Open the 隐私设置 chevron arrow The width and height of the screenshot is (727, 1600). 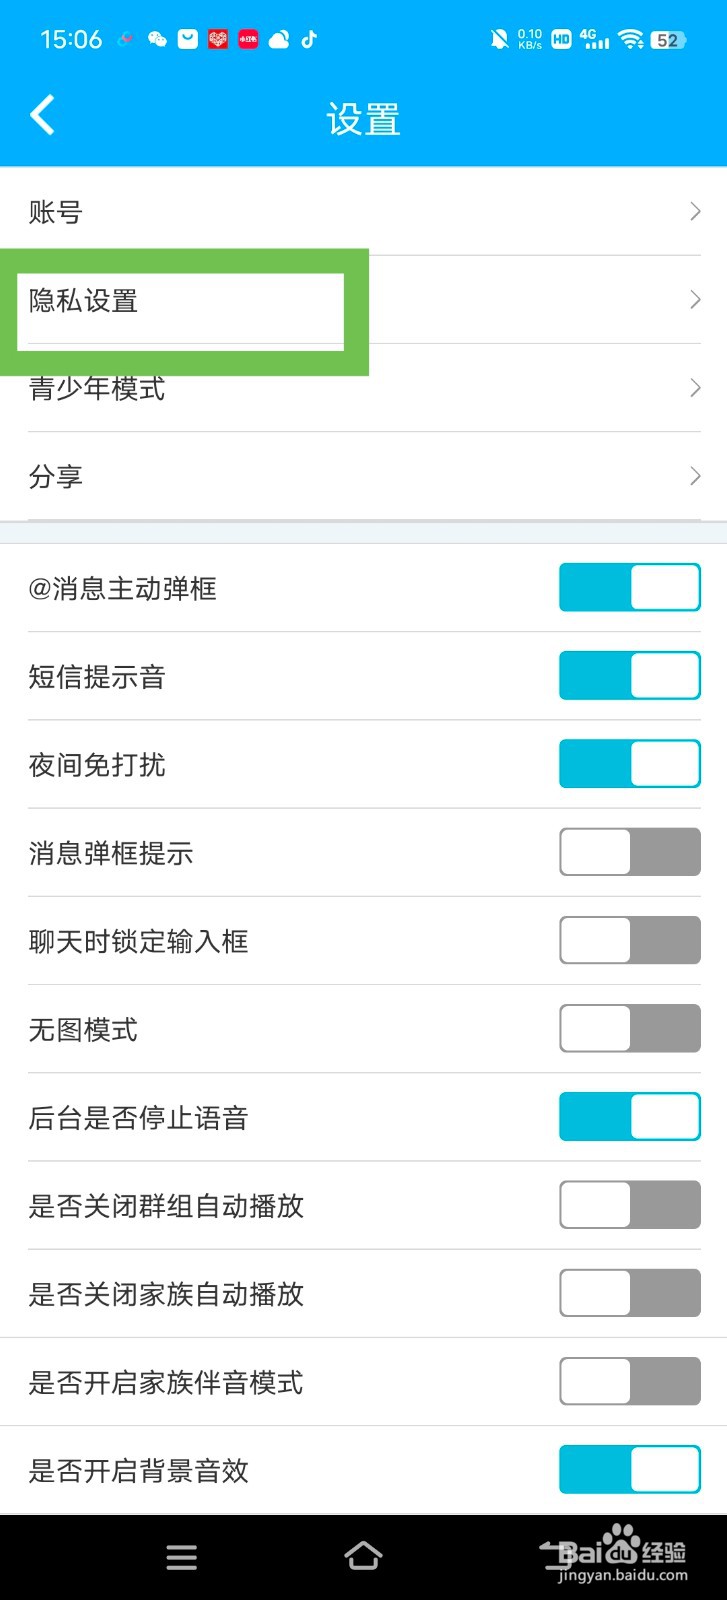695,299
